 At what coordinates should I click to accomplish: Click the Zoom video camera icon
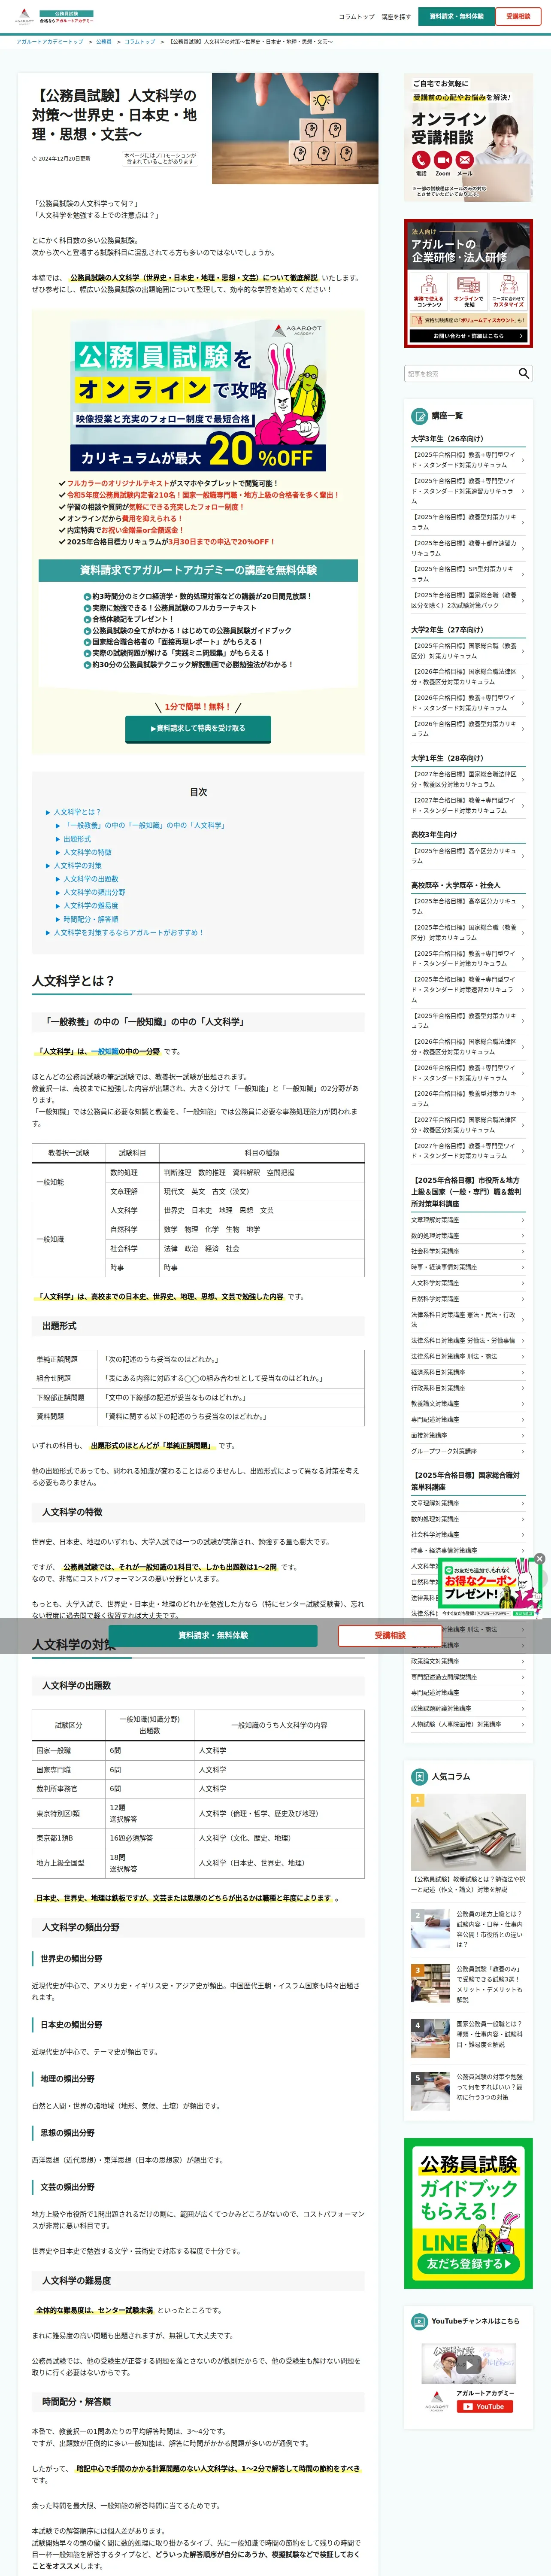point(443,160)
